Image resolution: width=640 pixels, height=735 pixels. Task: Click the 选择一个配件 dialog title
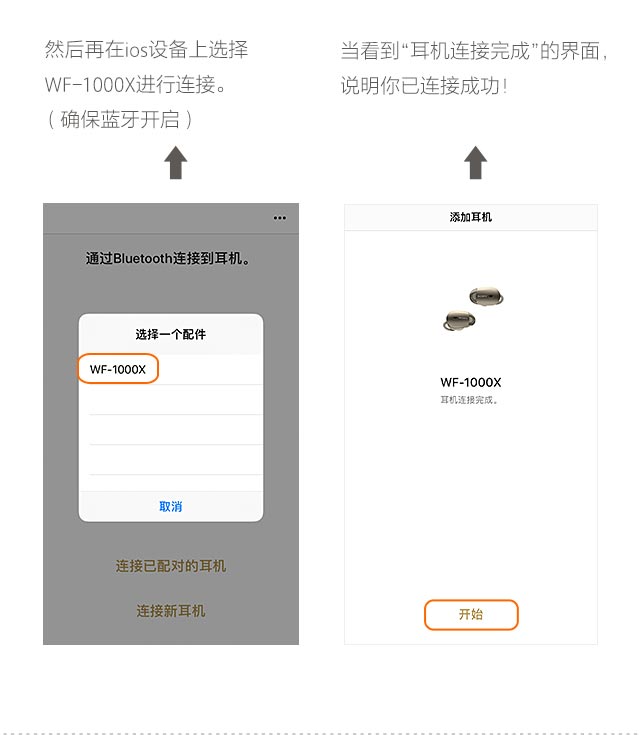point(171,334)
